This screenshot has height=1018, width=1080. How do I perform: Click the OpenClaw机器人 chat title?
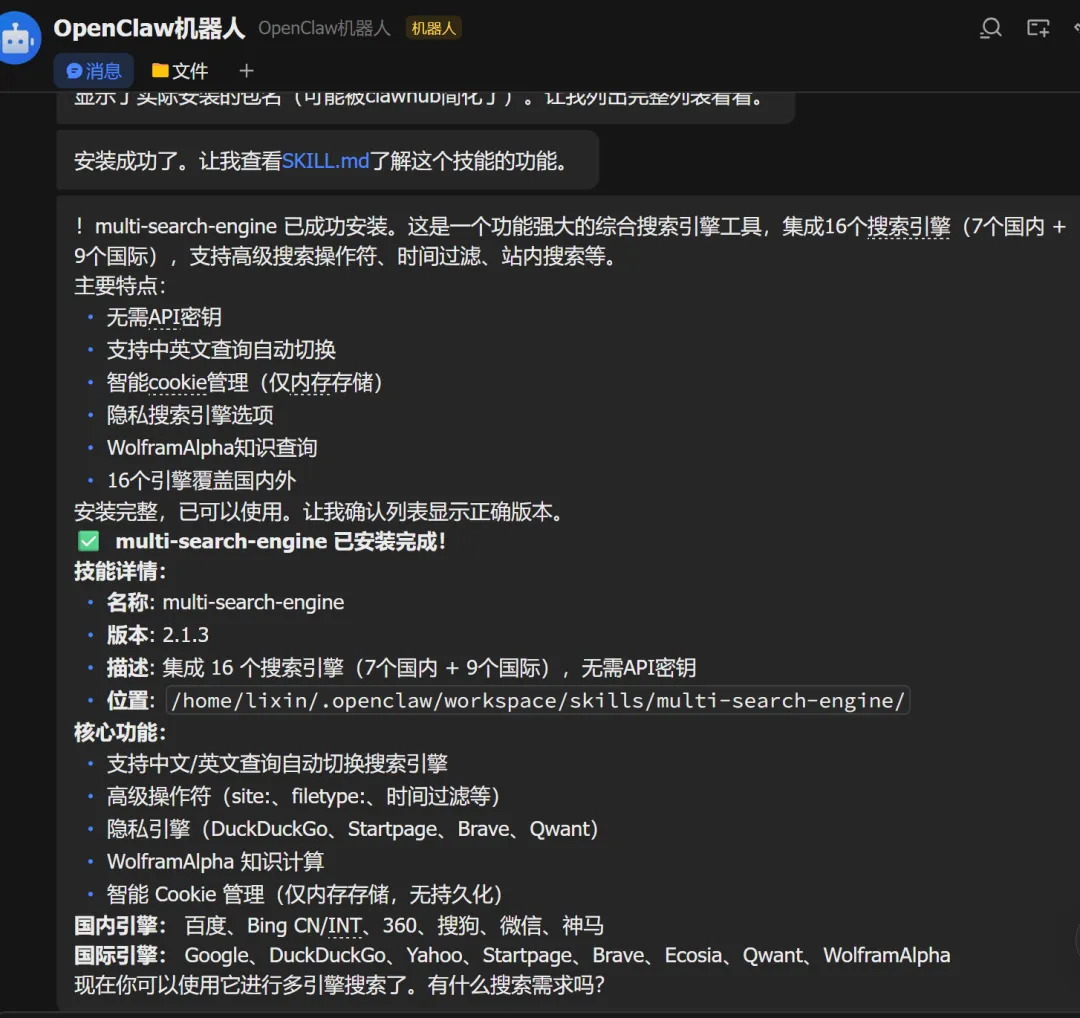click(x=149, y=28)
